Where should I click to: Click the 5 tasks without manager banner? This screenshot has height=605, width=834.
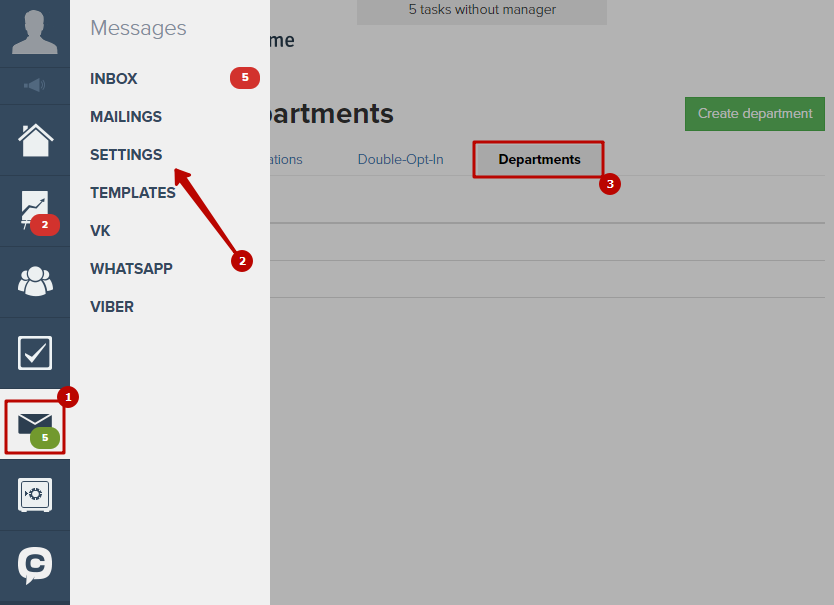click(482, 10)
